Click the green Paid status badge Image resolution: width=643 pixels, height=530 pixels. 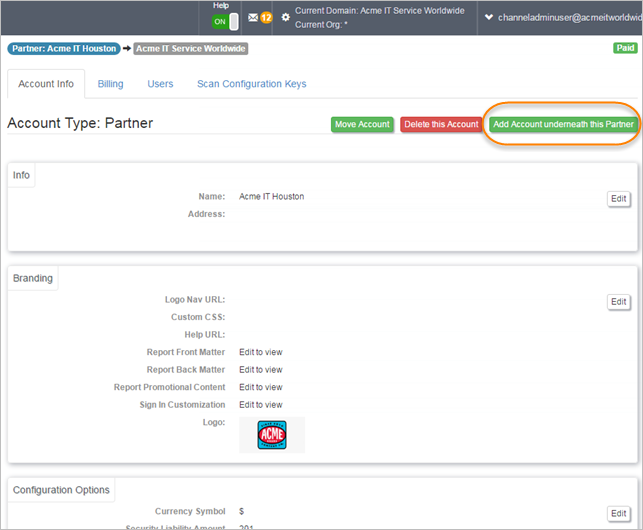click(x=625, y=48)
